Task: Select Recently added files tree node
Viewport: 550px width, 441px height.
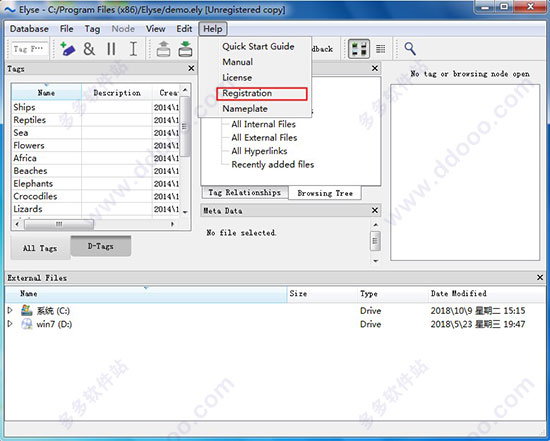Action: [x=273, y=165]
